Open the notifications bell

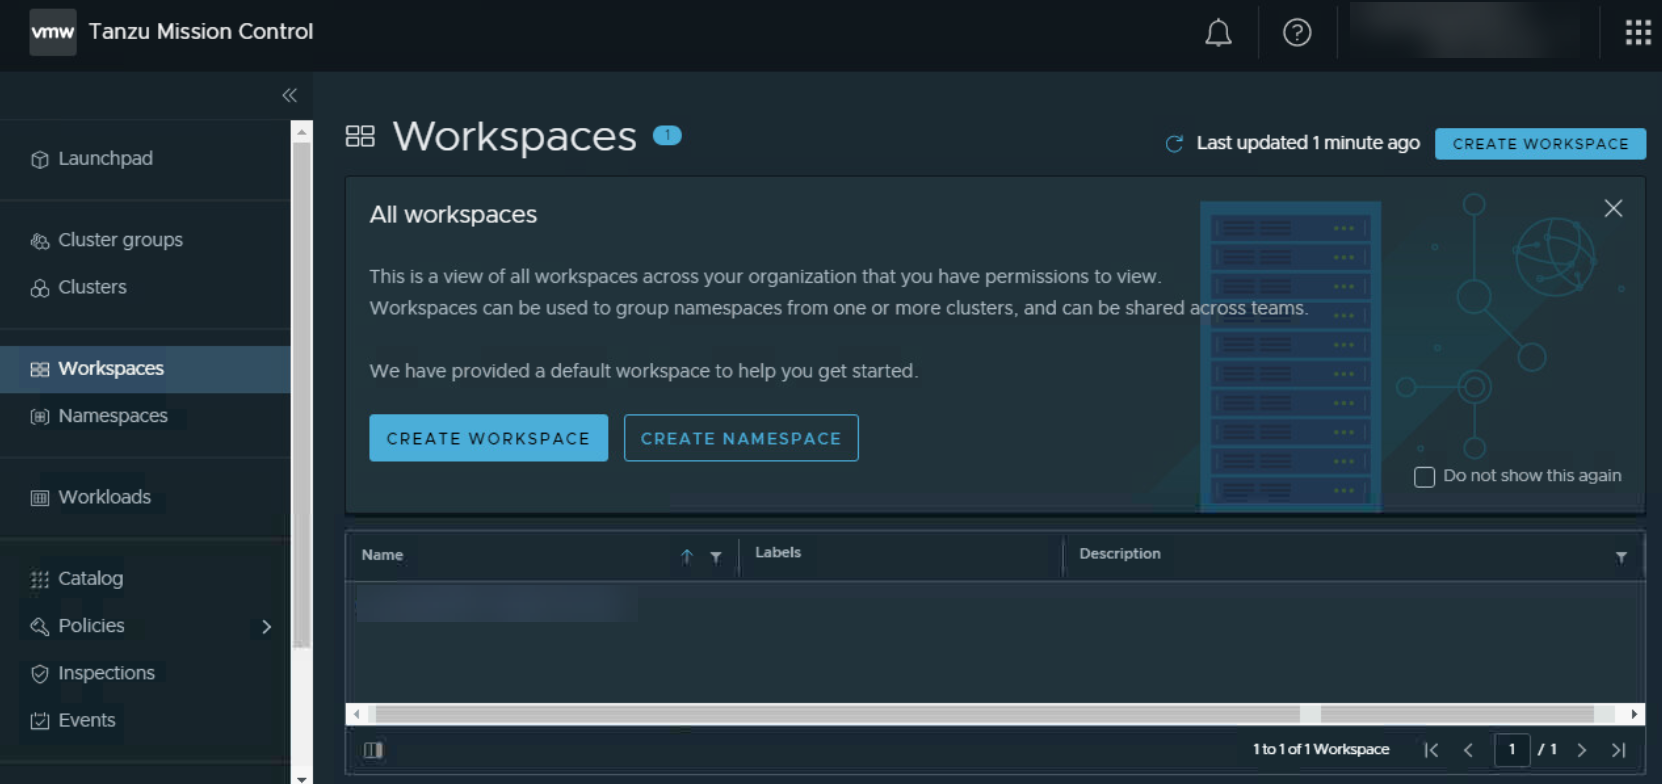coord(1217,33)
